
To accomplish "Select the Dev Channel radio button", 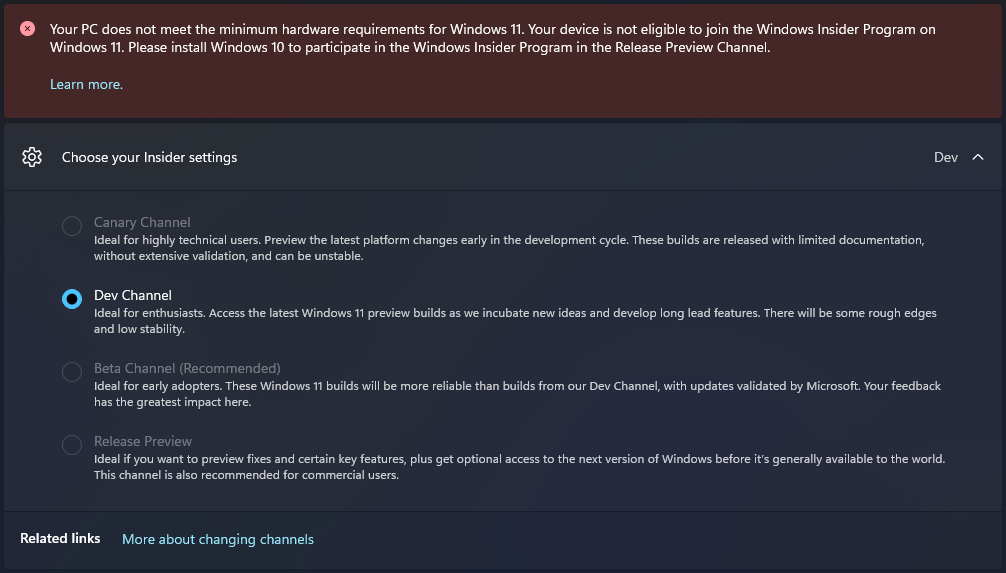I will (x=72, y=299).
